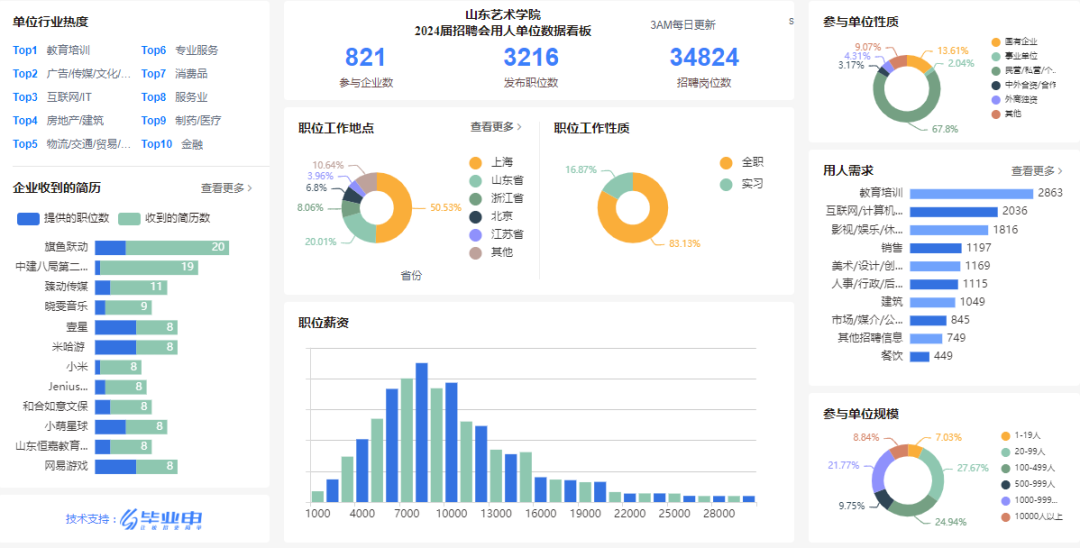Click the 教育培训 demand bar showing 2863

tap(971, 193)
